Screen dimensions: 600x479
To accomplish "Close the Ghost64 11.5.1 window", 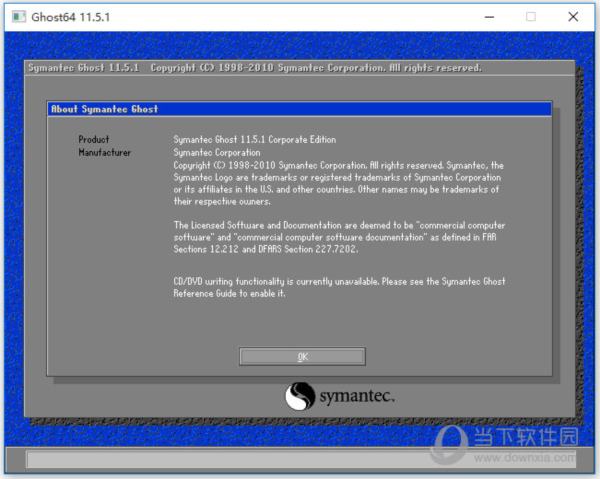I will [573, 17].
